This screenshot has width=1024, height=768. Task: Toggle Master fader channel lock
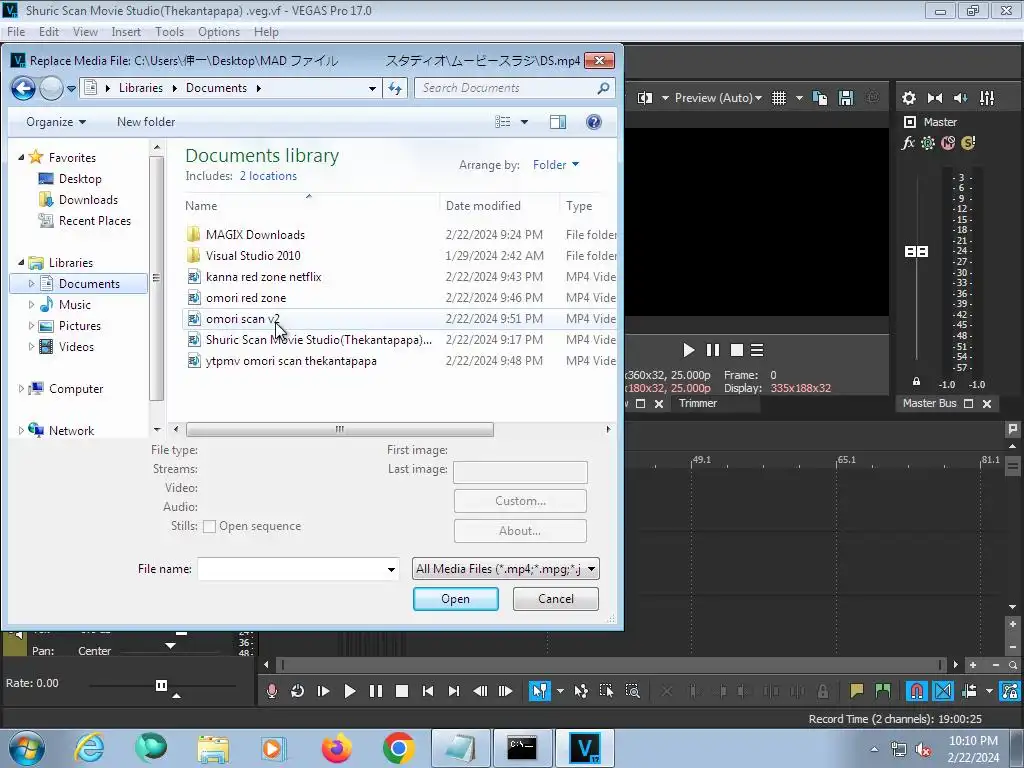point(916,381)
